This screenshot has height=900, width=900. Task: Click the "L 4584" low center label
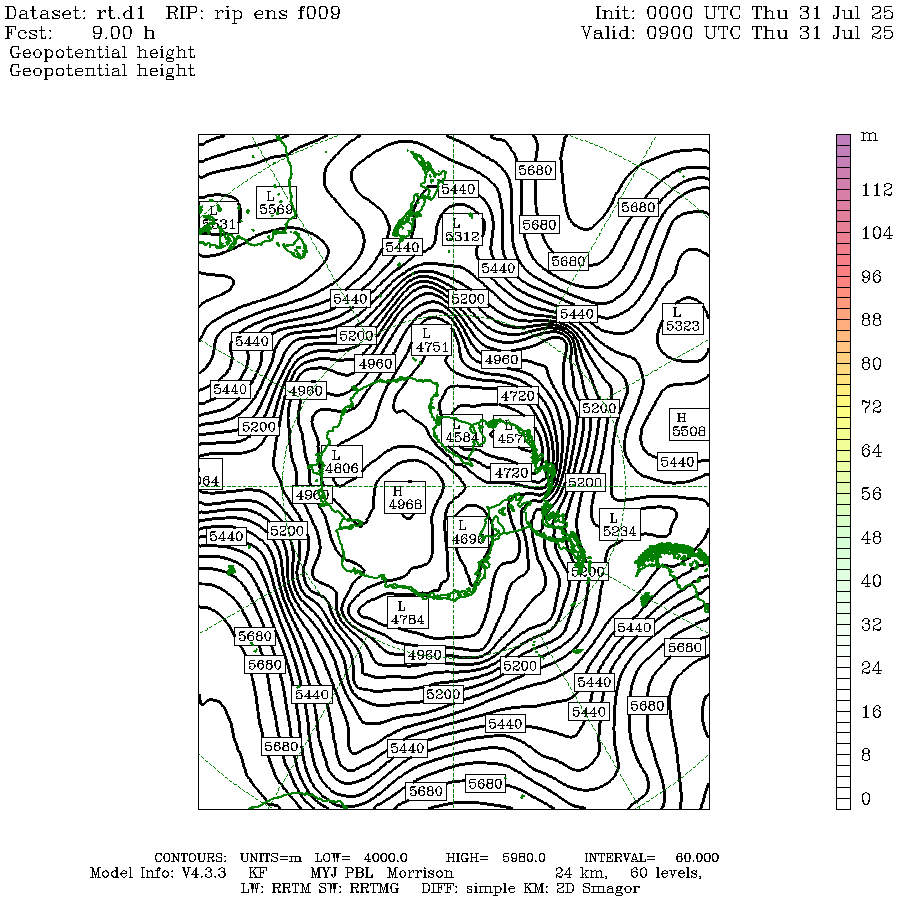click(461, 430)
